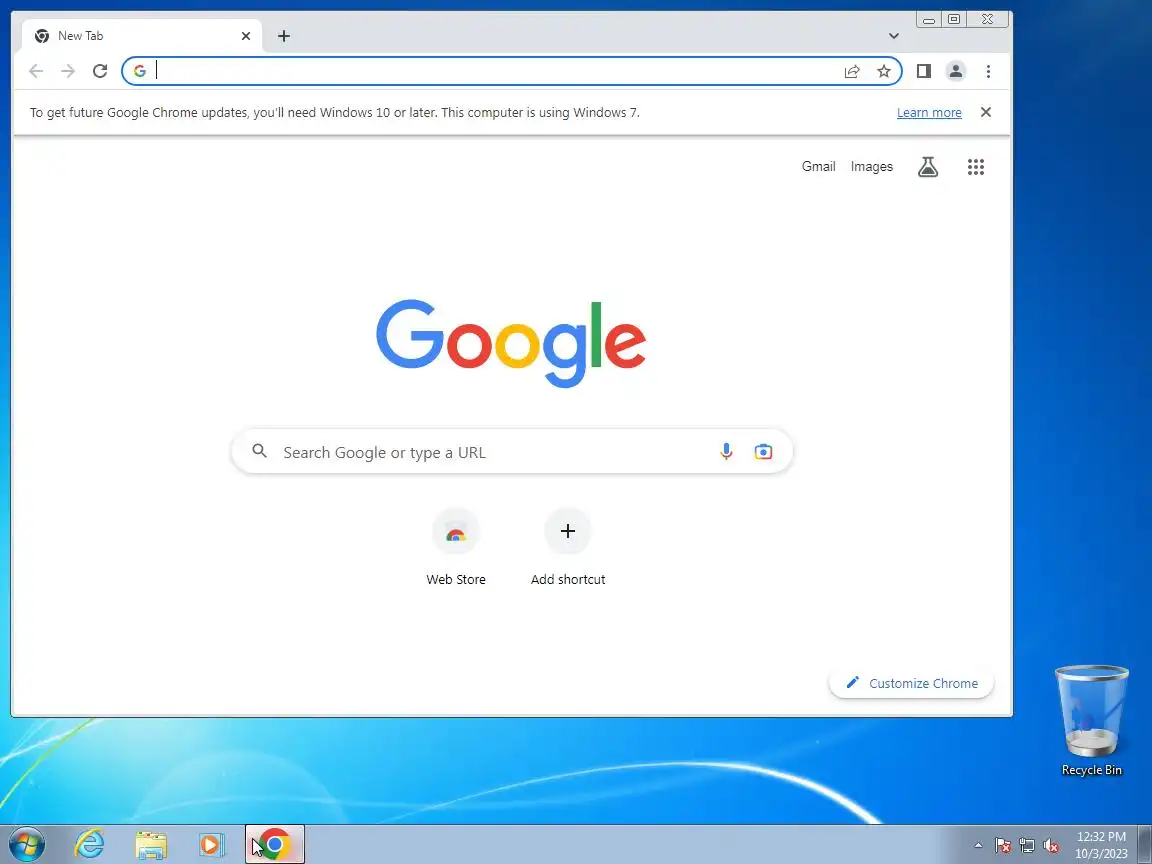Viewport: 1152px width, 864px height.
Task: Add shortcut plus tile
Action: (x=568, y=547)
